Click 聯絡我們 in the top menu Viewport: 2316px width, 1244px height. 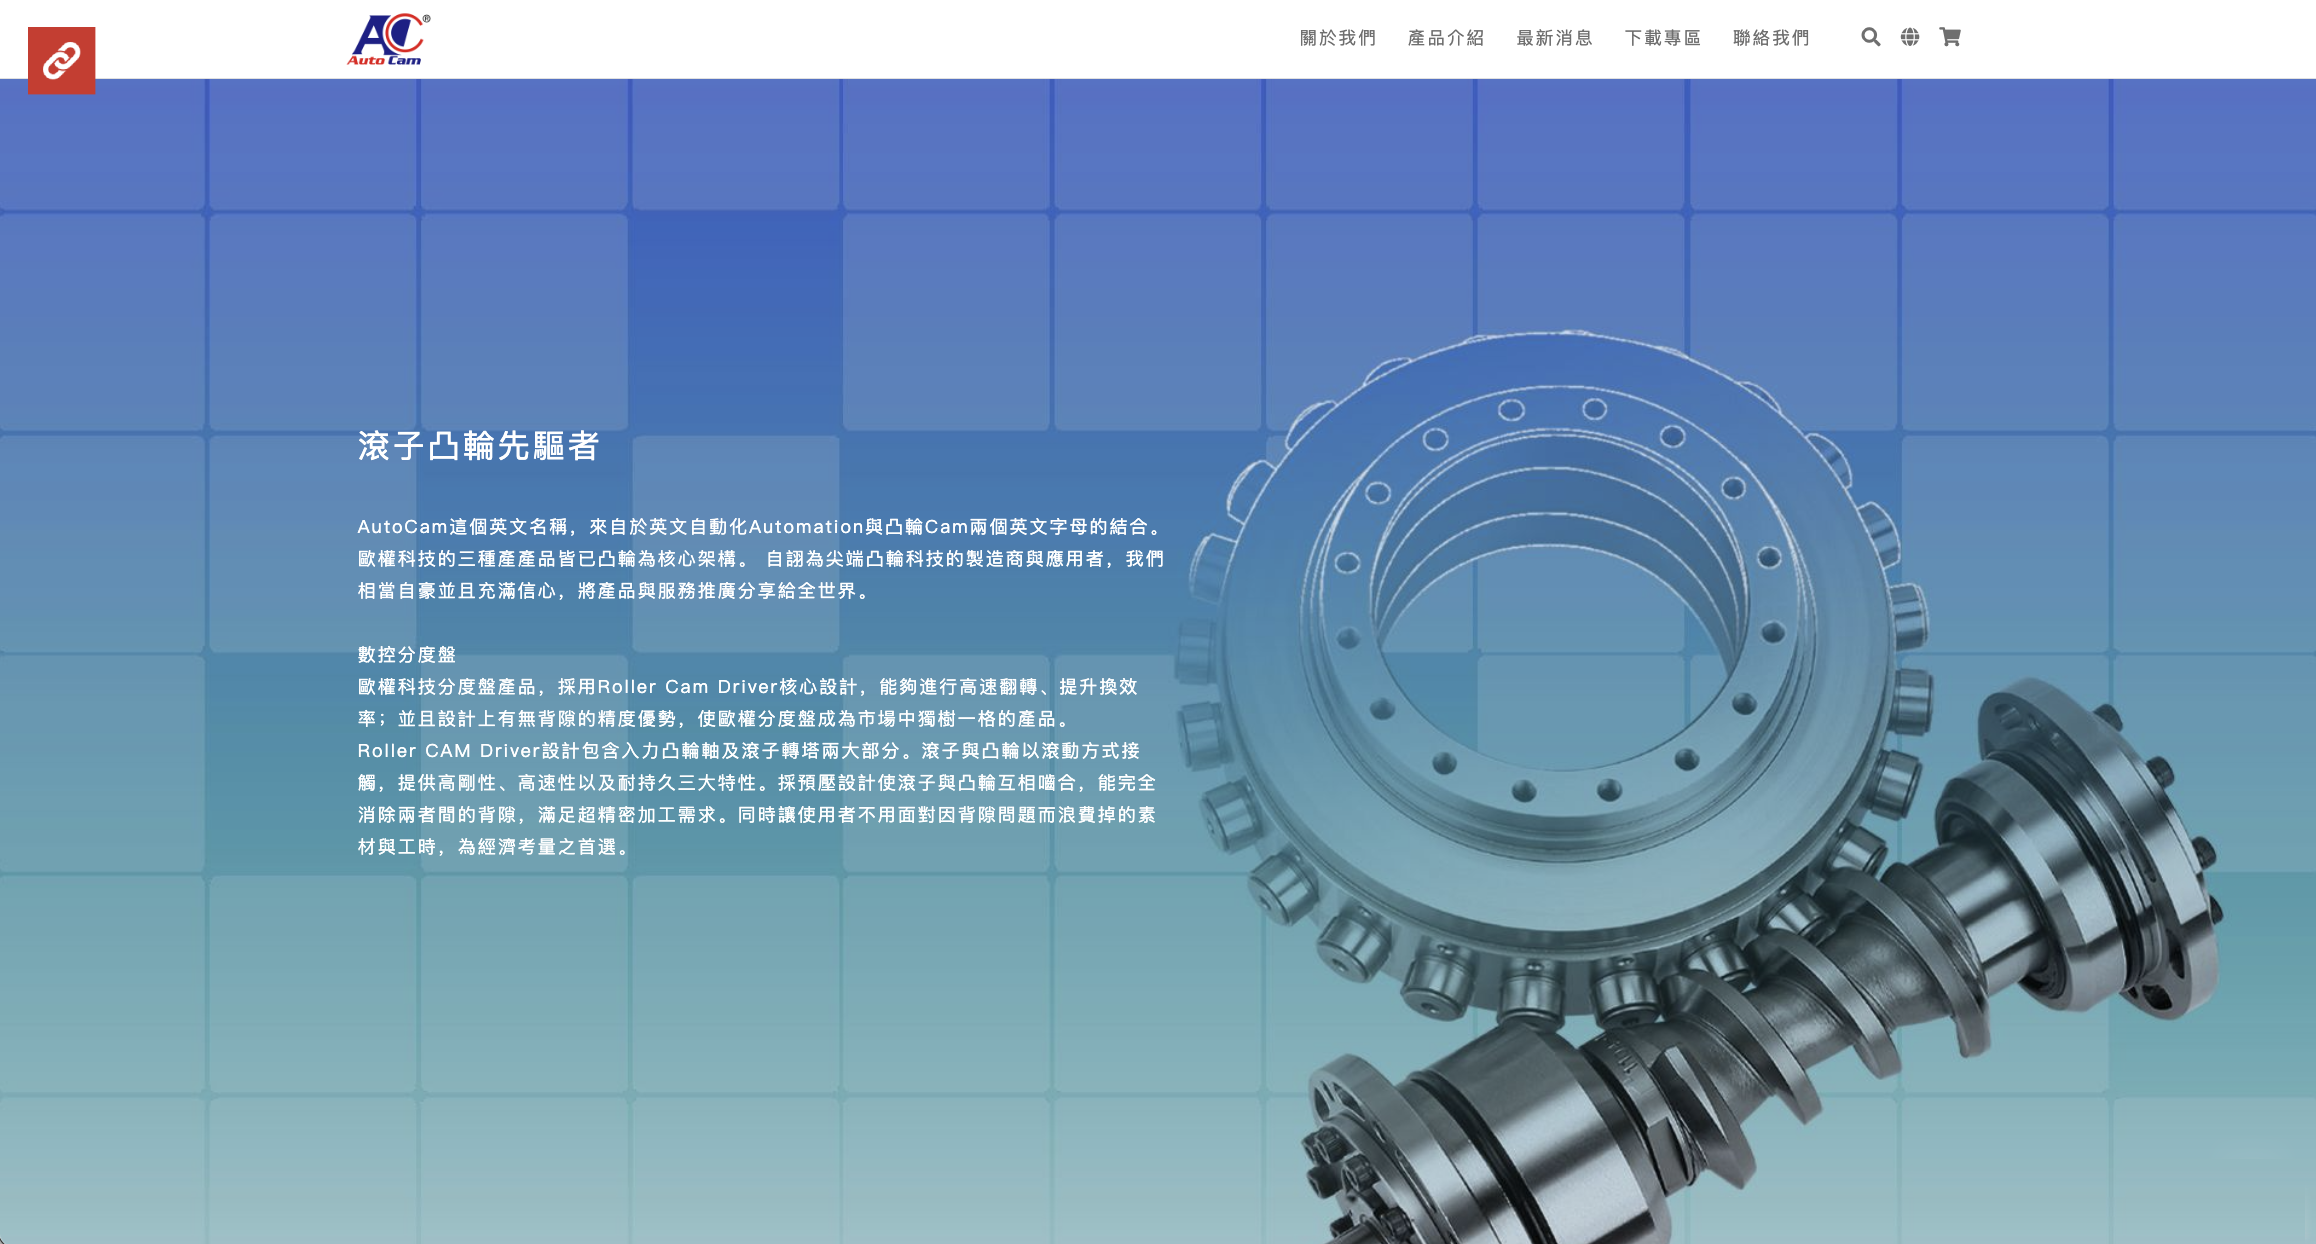[1771, 38]
